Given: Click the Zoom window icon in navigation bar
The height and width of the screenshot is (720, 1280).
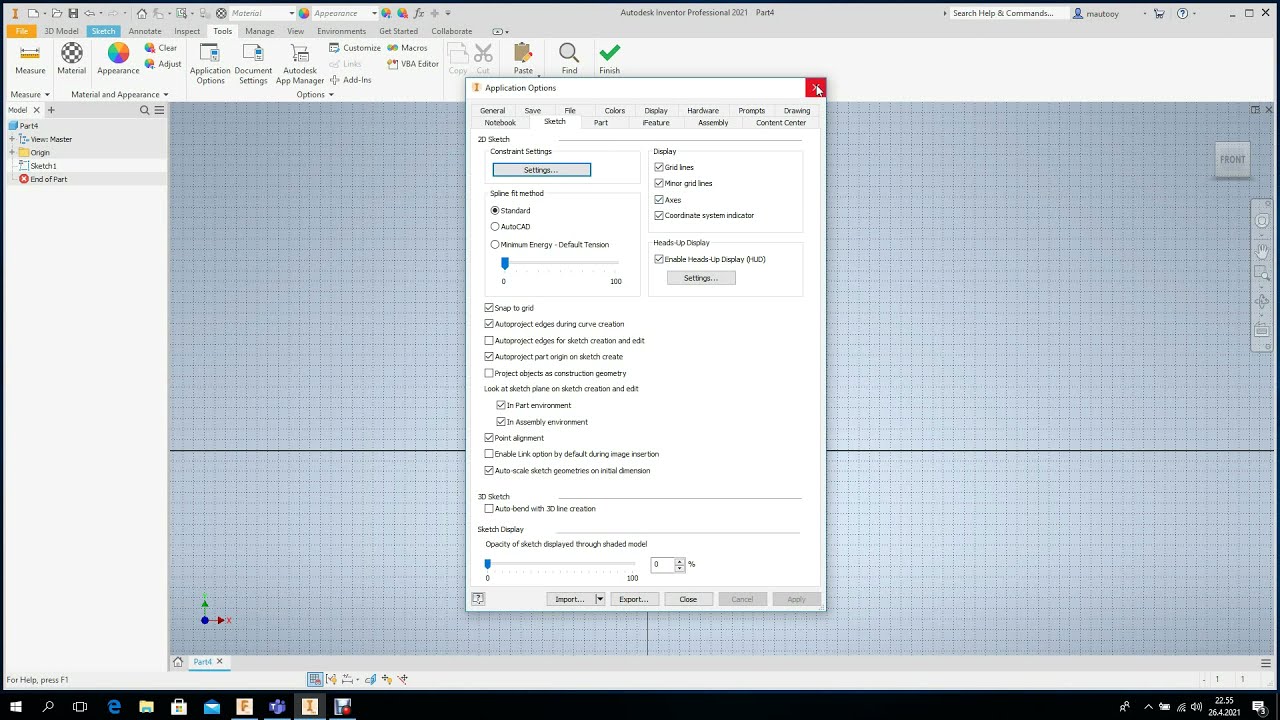Looking at the screenshot, I should coord(1262,275).
